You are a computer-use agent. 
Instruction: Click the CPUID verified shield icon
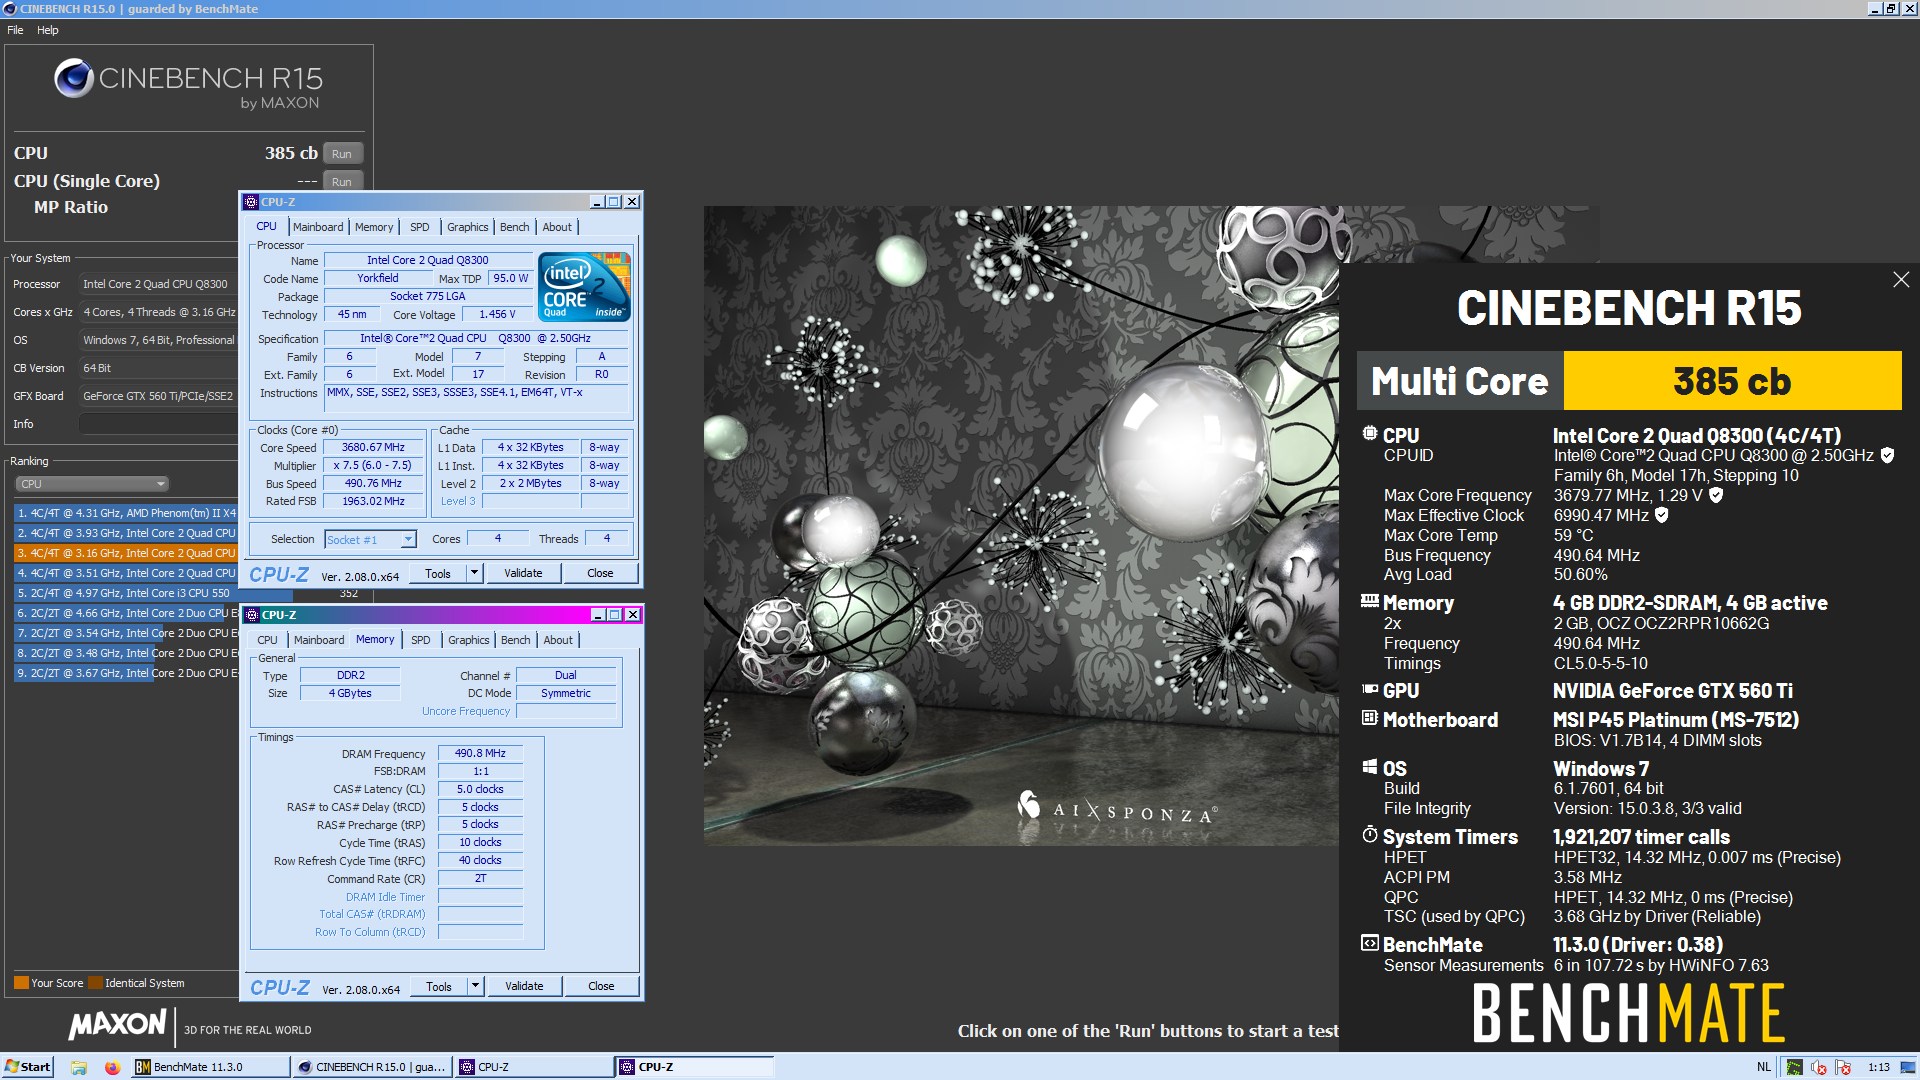click(1887, 455)
